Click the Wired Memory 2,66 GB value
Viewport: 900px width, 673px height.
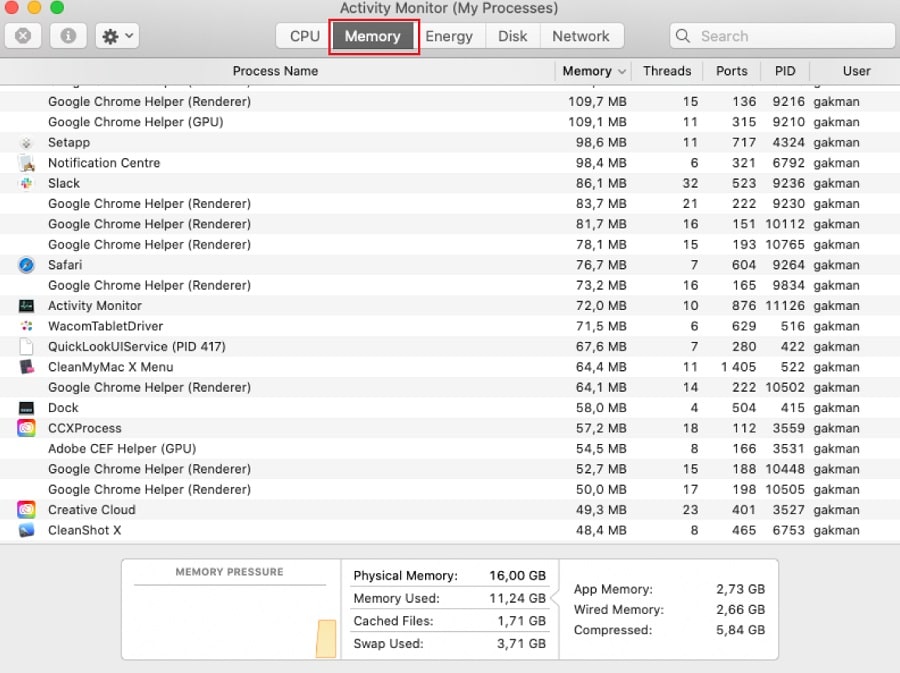click(740, 609)
